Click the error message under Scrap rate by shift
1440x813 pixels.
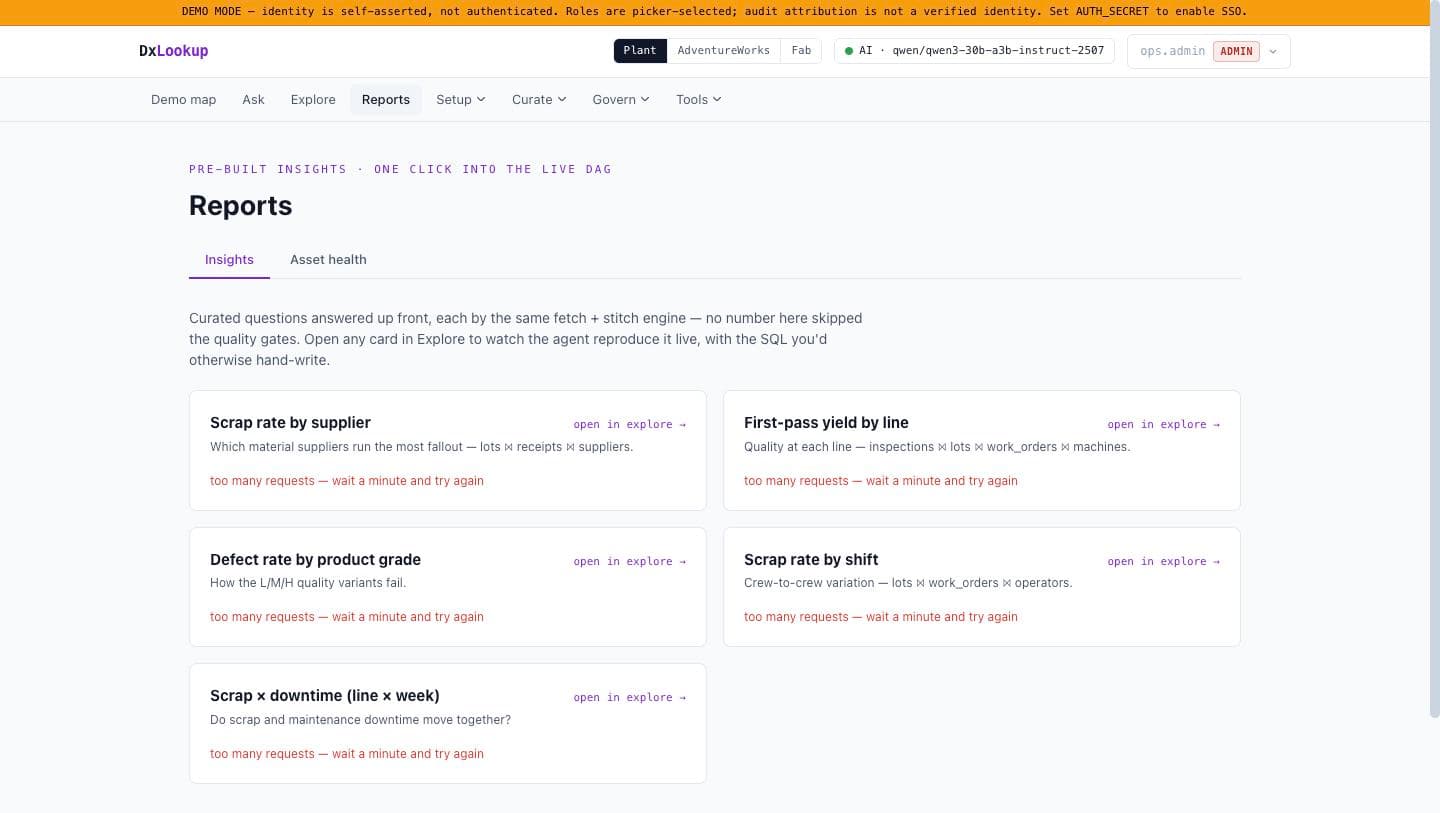tap(881, 617)
